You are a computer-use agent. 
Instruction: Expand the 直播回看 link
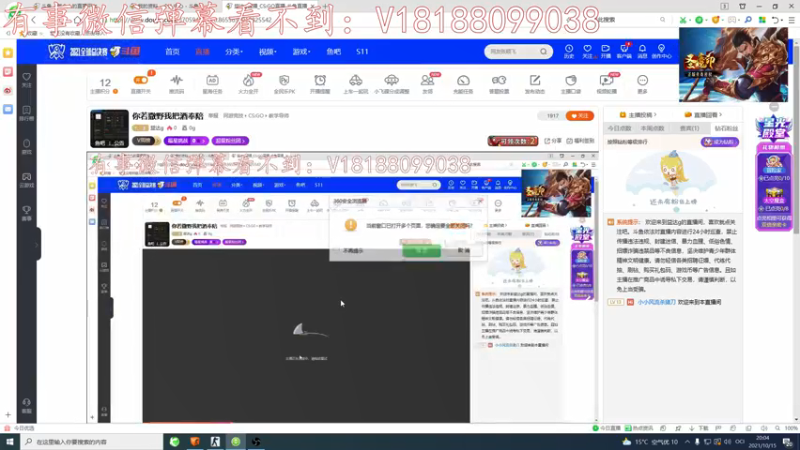click(x=704, y=115)
